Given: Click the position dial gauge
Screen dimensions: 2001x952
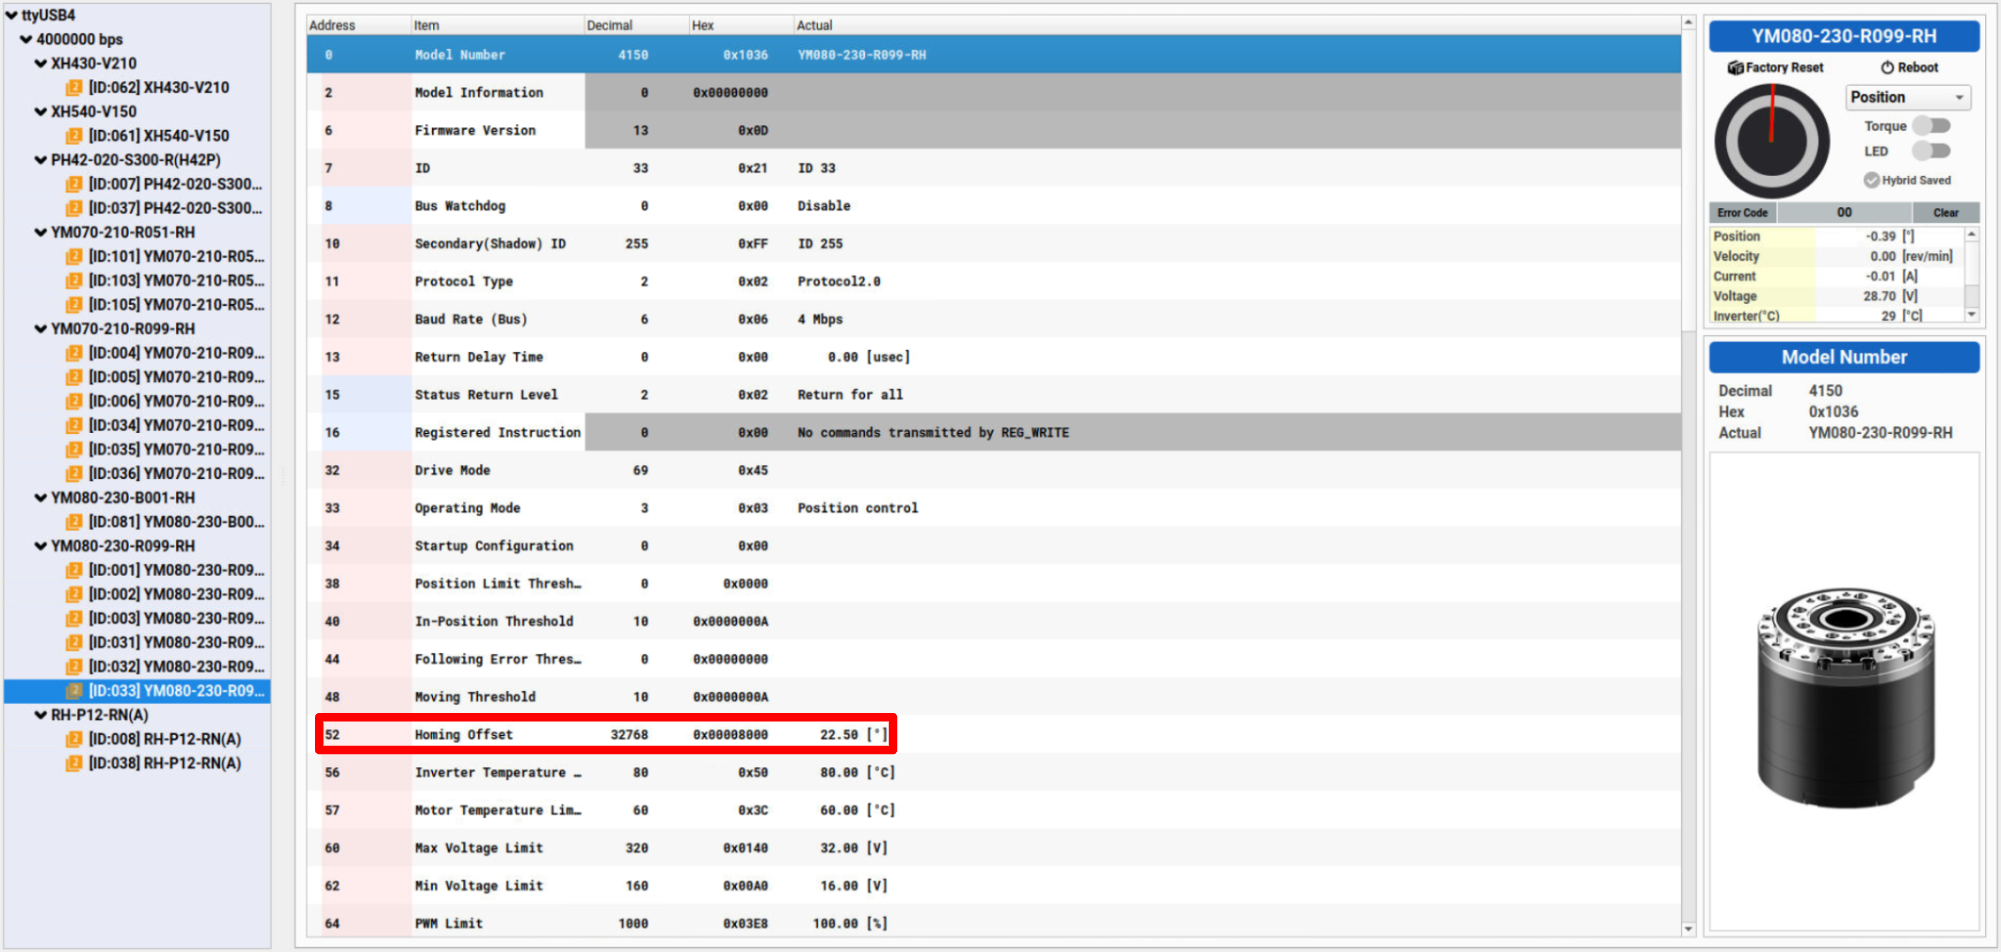Looking at the screenshot, I should [1772, 141].
